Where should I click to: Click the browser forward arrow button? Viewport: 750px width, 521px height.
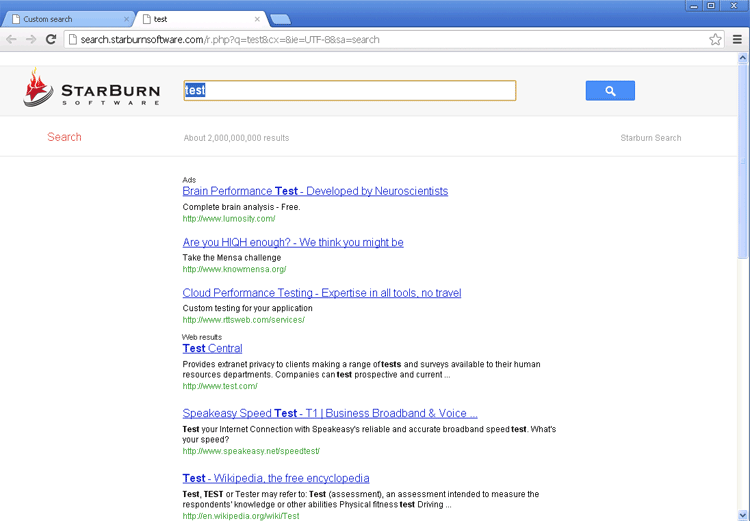31,39
